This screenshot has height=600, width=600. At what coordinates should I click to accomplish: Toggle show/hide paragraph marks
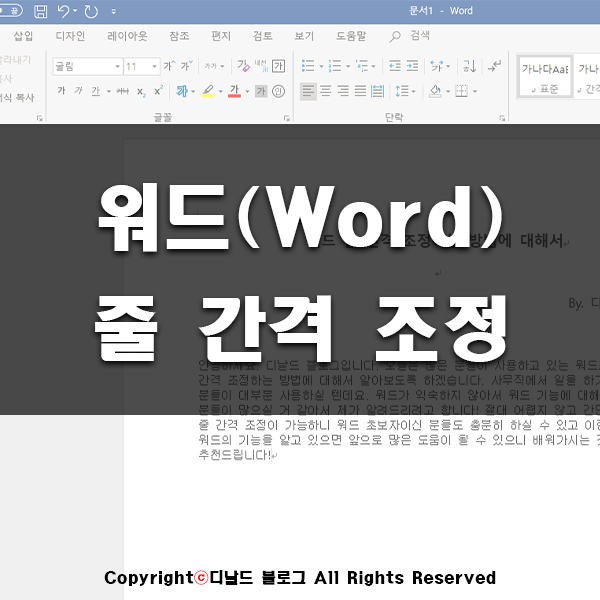494,66
